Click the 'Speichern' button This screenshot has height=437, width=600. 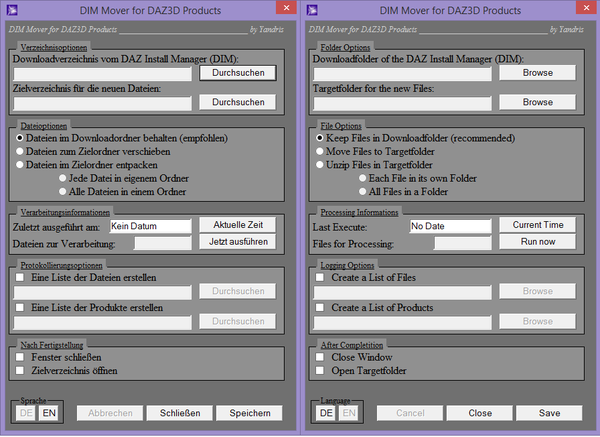(x=249, y=413)
